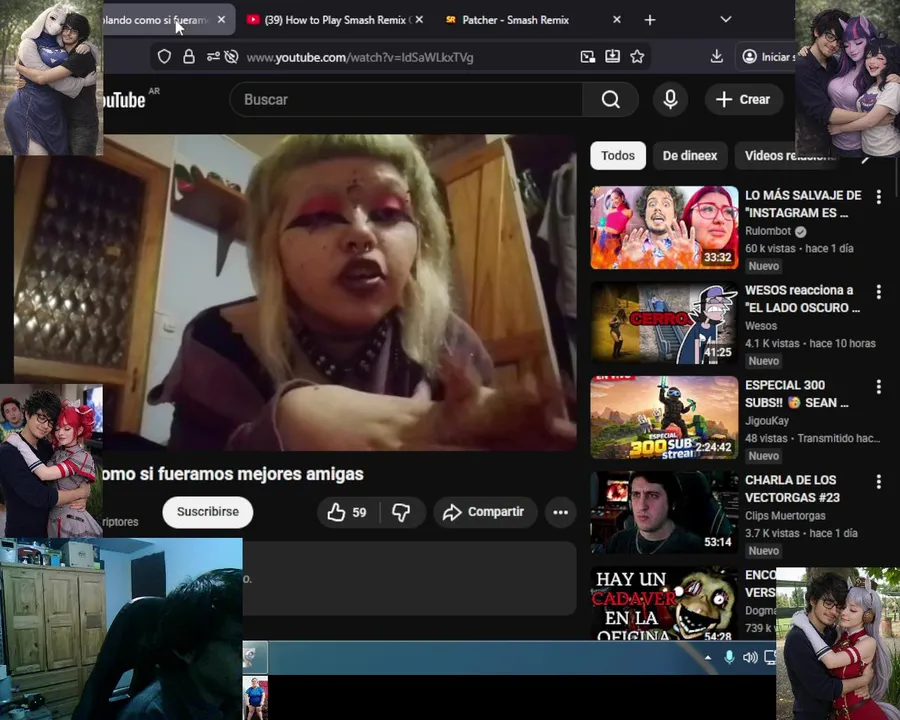Viewport: 900px width, 720px height.
Task: Click the site padlock security icon
Action: 189,57
